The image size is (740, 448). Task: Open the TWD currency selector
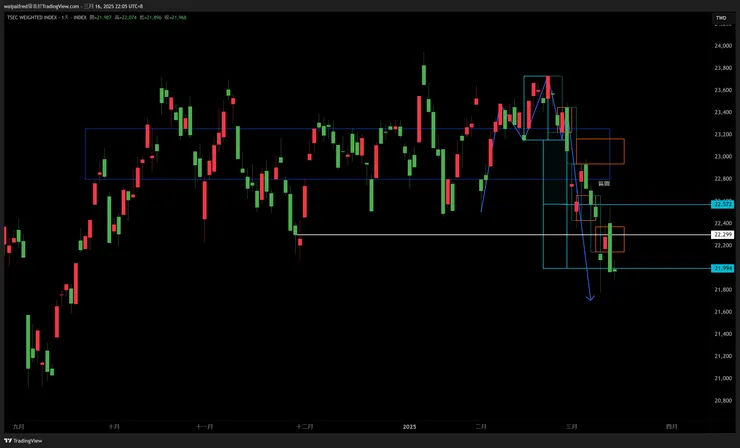tap(721, 18)
